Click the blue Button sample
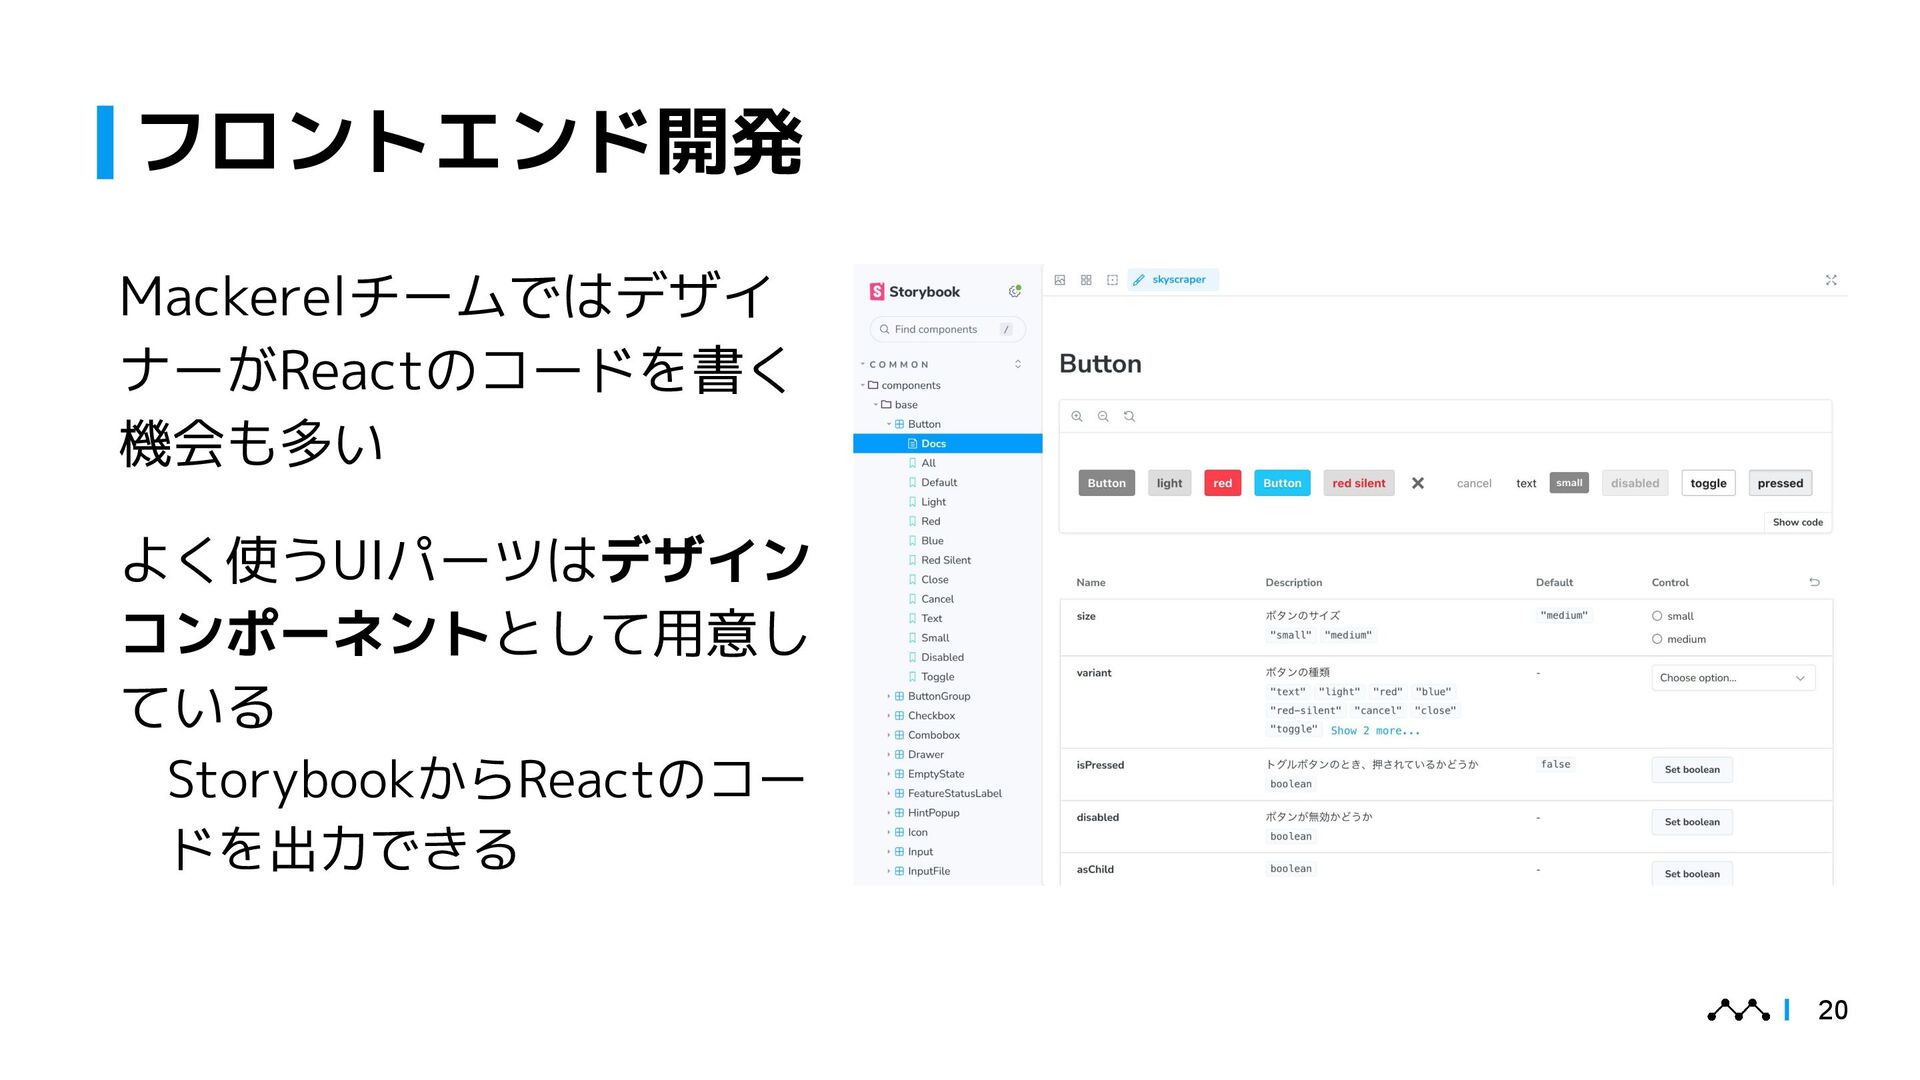 click(1282, 483)
